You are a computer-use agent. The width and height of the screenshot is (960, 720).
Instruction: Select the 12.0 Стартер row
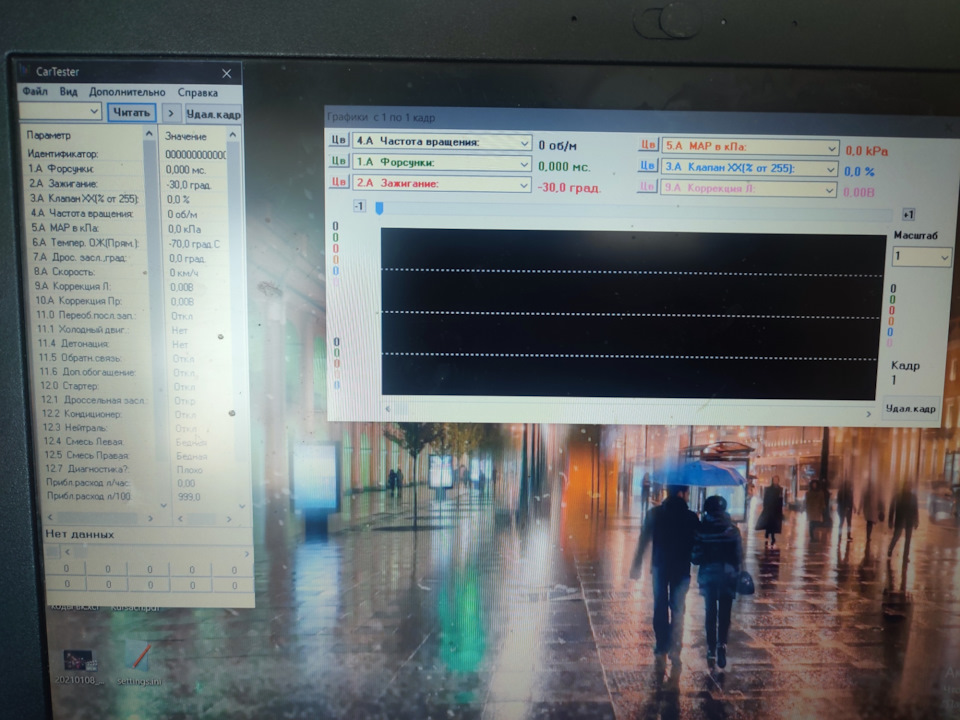(69, 386)
